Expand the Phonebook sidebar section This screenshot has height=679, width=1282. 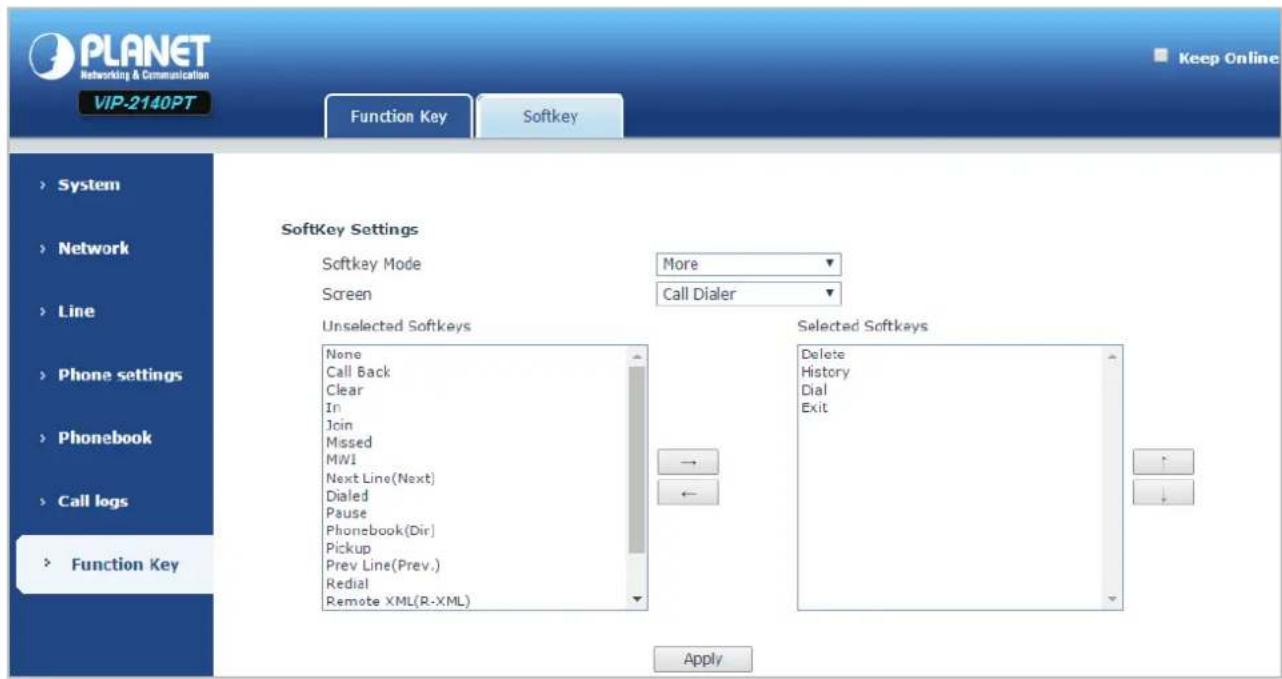pyautogui.click(x=104, y=438)
